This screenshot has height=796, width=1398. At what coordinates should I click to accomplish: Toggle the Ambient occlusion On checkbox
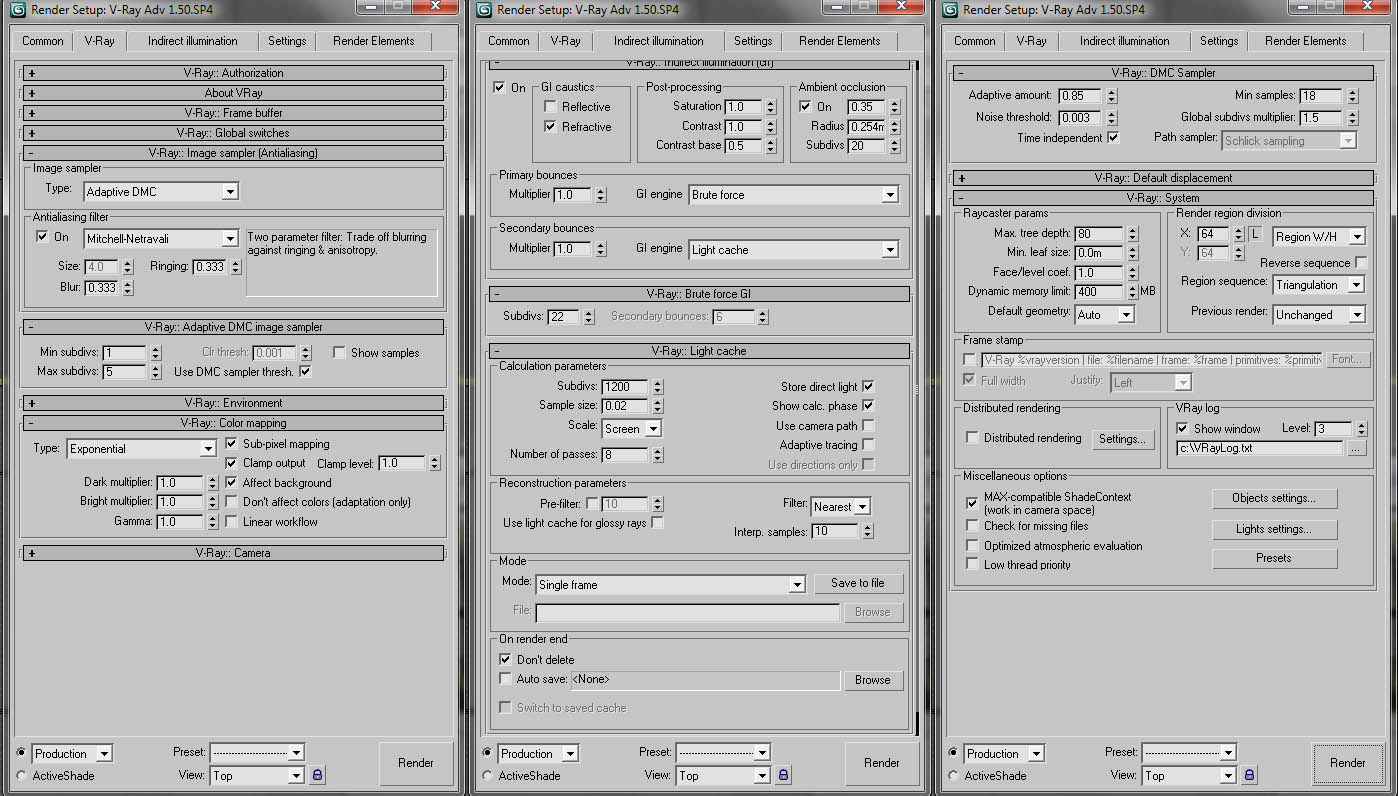click(x=805, y=107)
